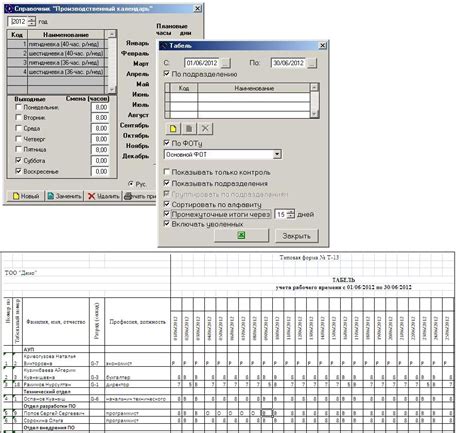The image size is (474, 433).
Task: Click the edit row icon under department list
Action: (189, 129)
